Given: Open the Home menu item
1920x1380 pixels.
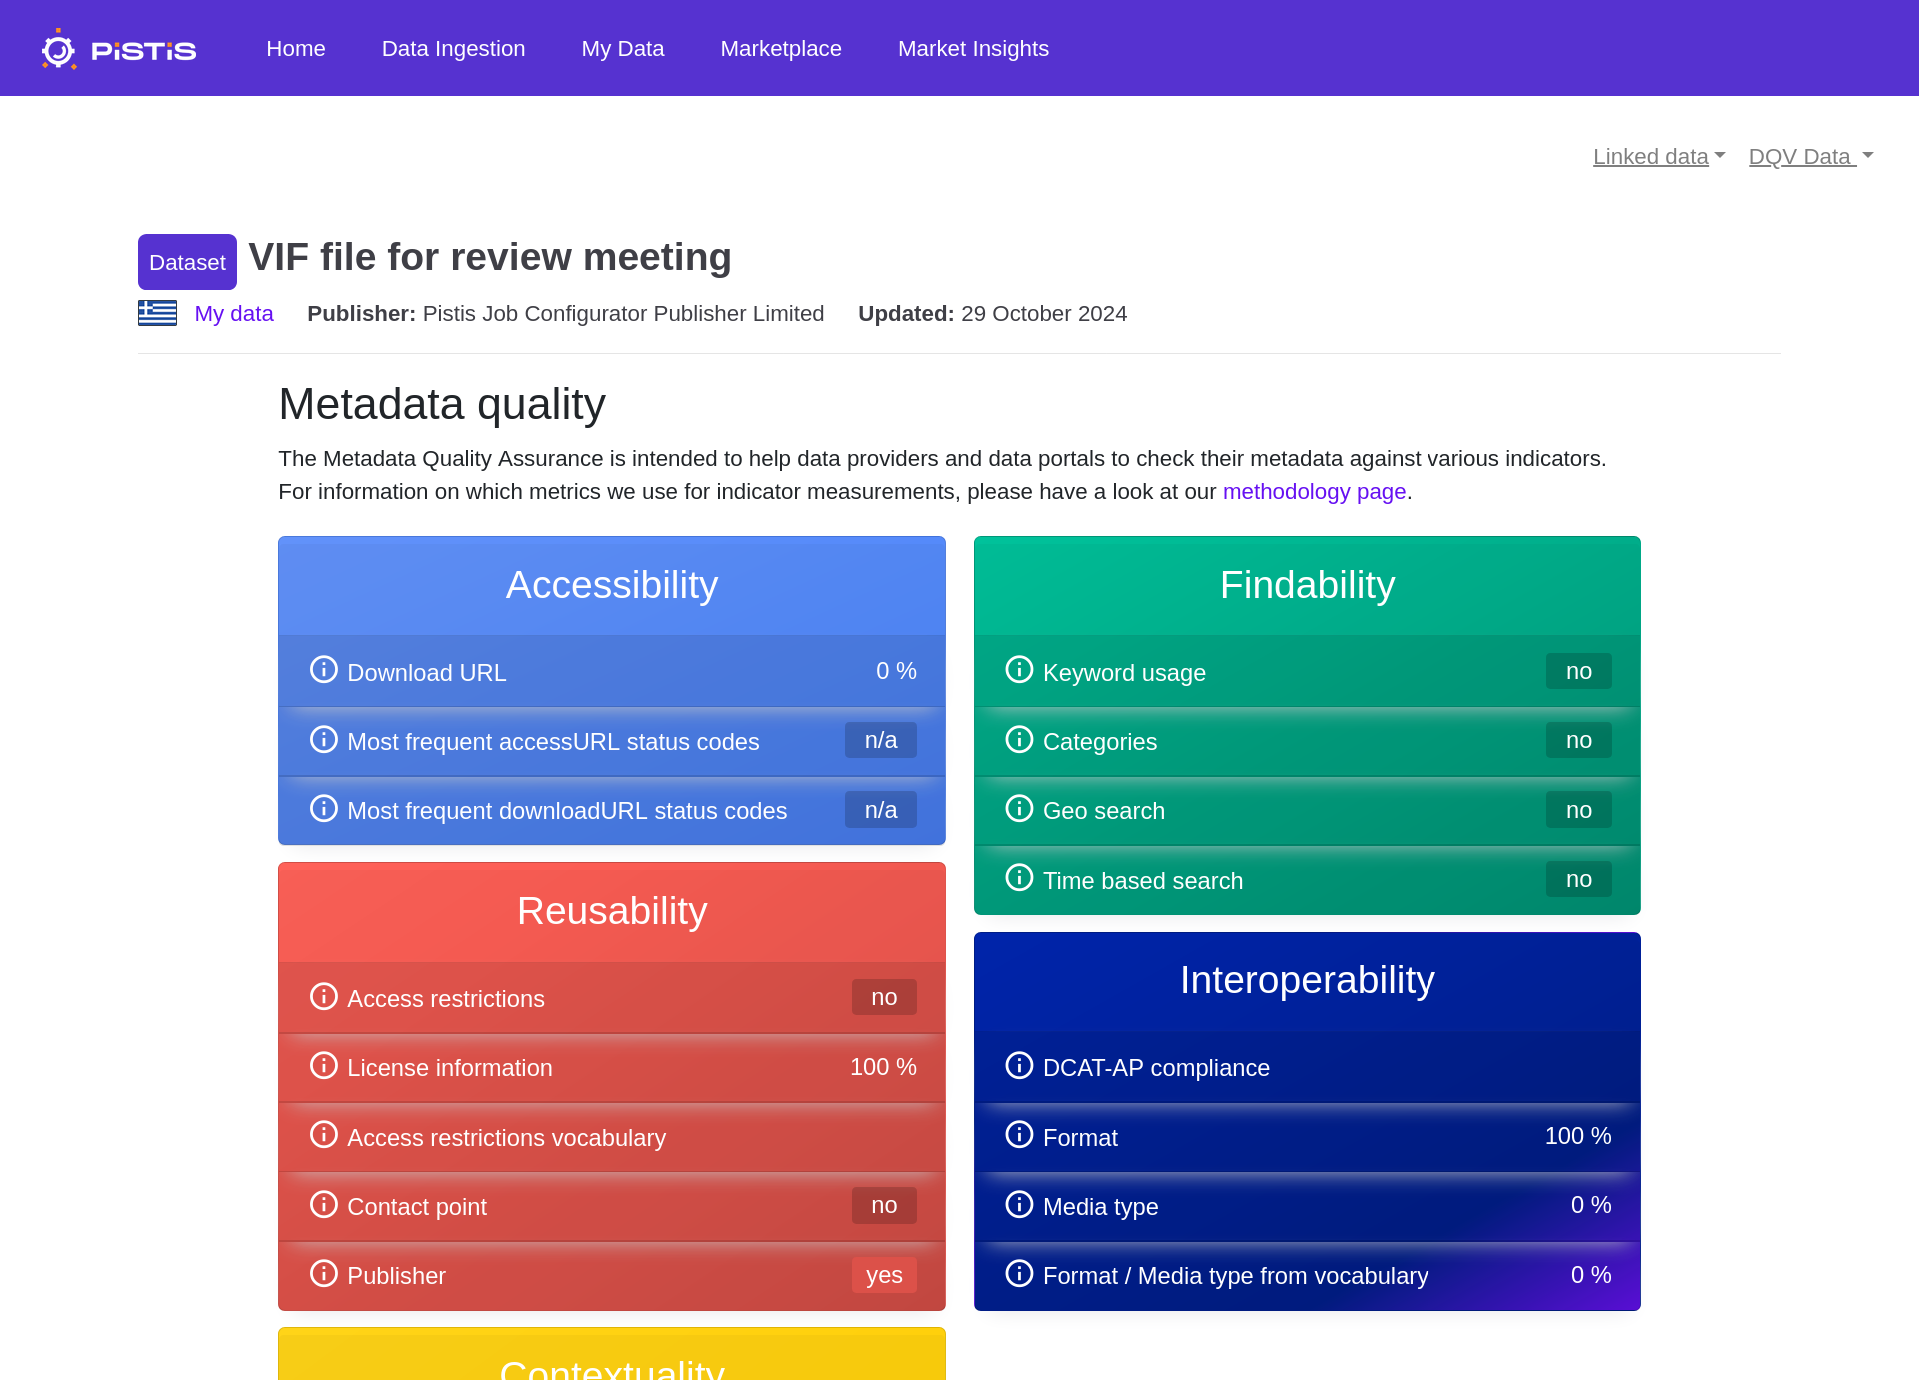Looking at the screenshot, I should click(296, 49).
